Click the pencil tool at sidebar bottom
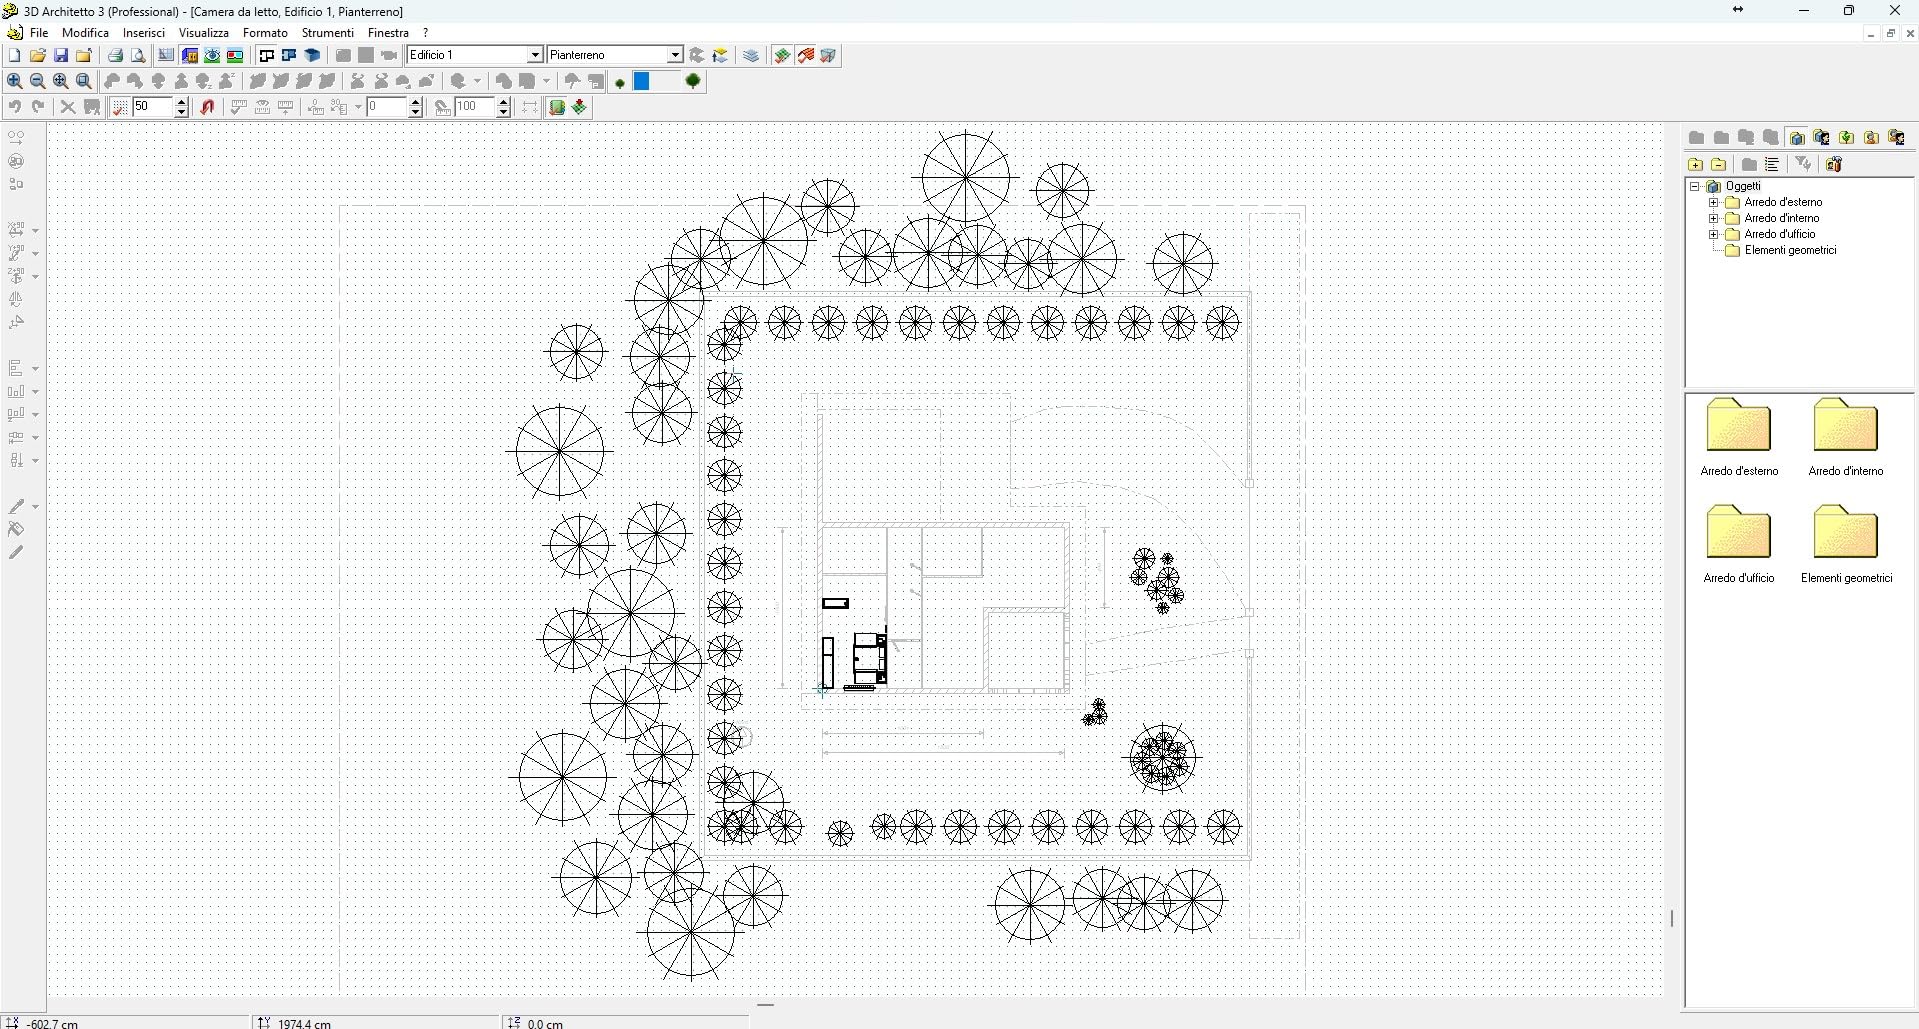Viewport: 1919px width, 1029px height. [x=16, y=552]
